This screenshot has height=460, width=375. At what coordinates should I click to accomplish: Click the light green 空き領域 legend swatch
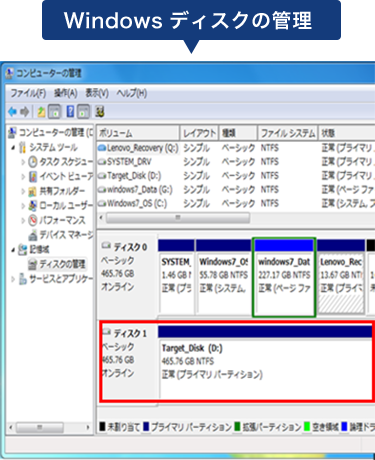(x=307, y=426)
